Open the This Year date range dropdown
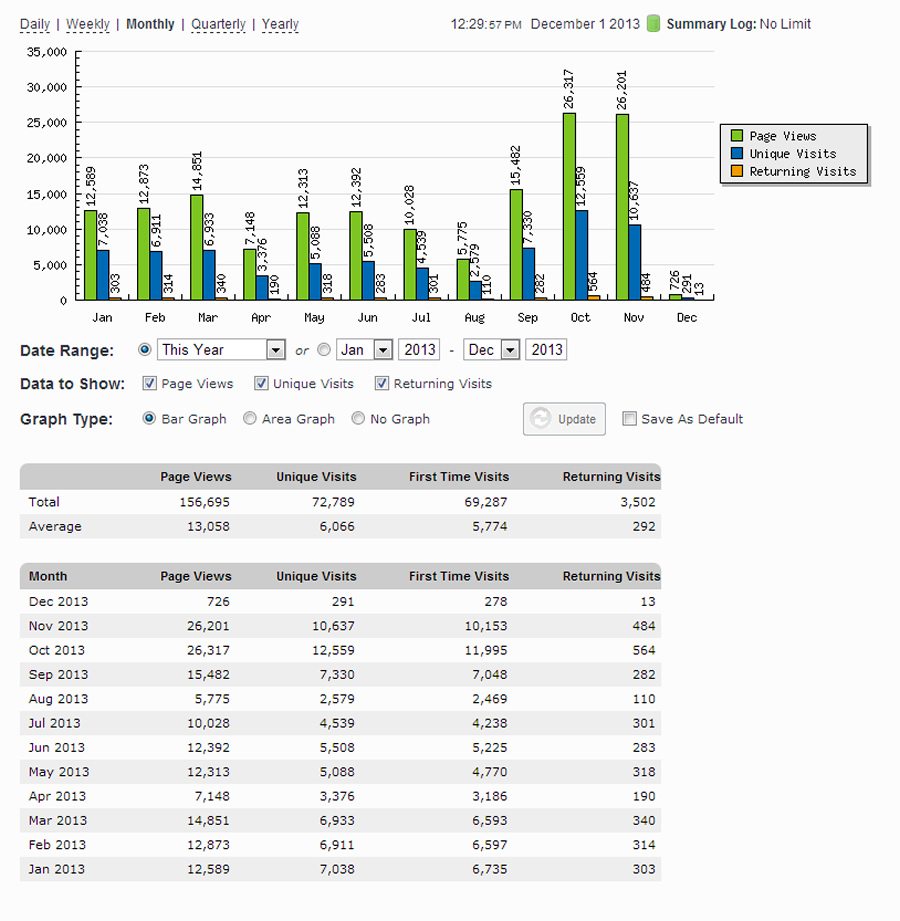 (276, 350)
